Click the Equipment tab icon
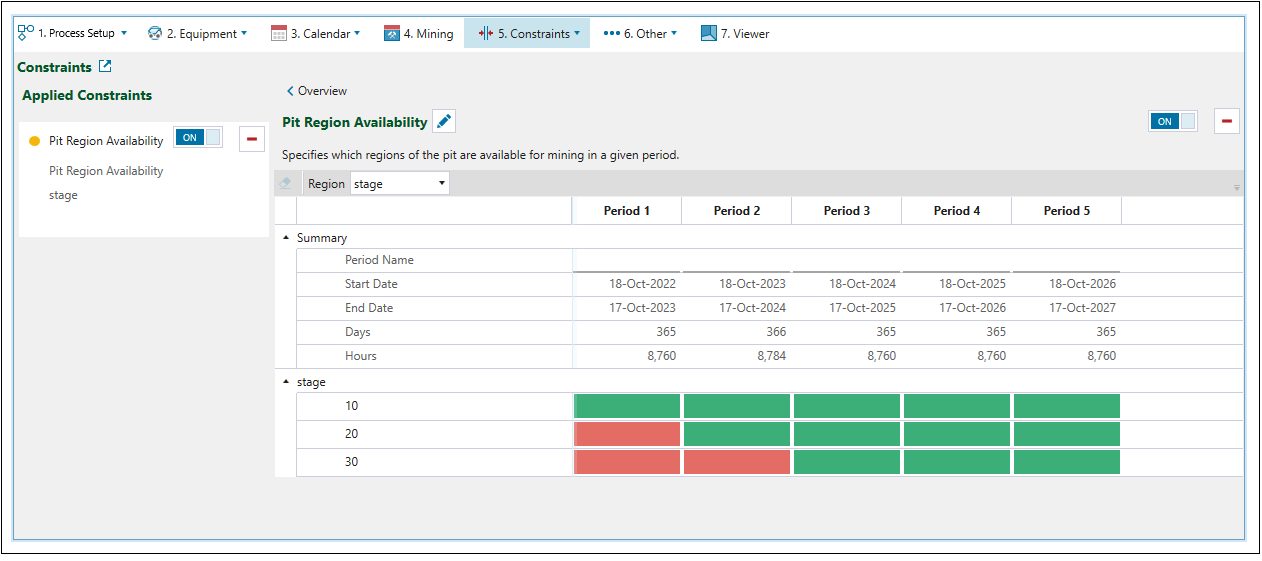Viewport: 1262px width, 561px height. (155, 33)
